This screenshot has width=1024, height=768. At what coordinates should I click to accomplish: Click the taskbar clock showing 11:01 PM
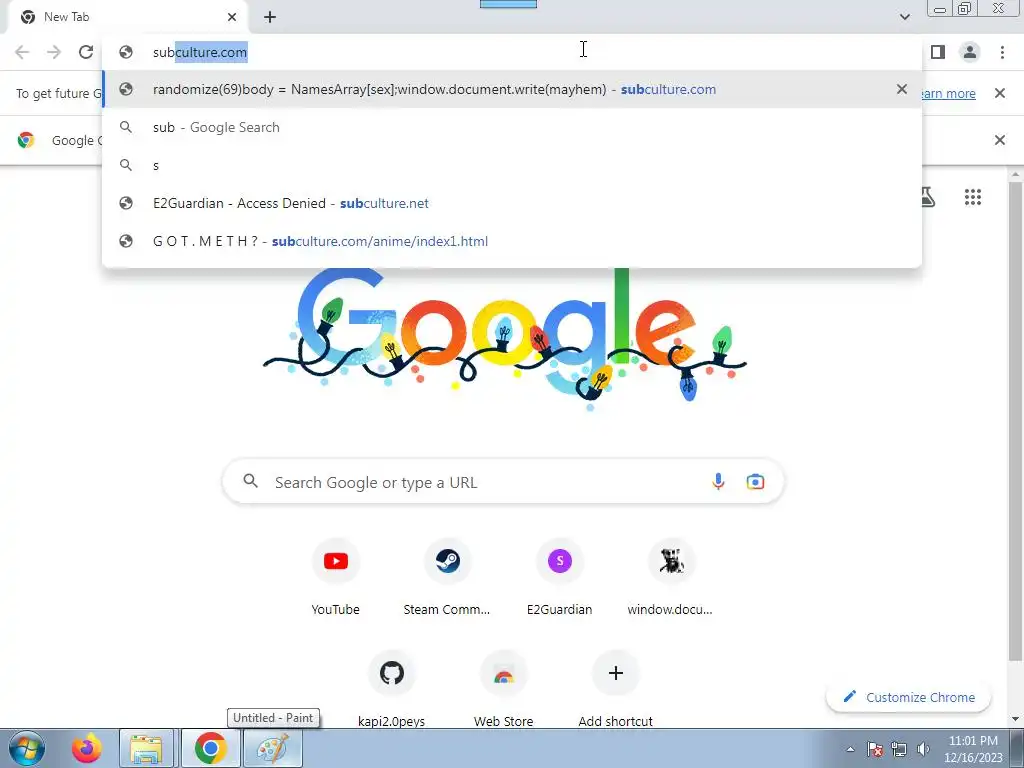click(x=973, y=749)
